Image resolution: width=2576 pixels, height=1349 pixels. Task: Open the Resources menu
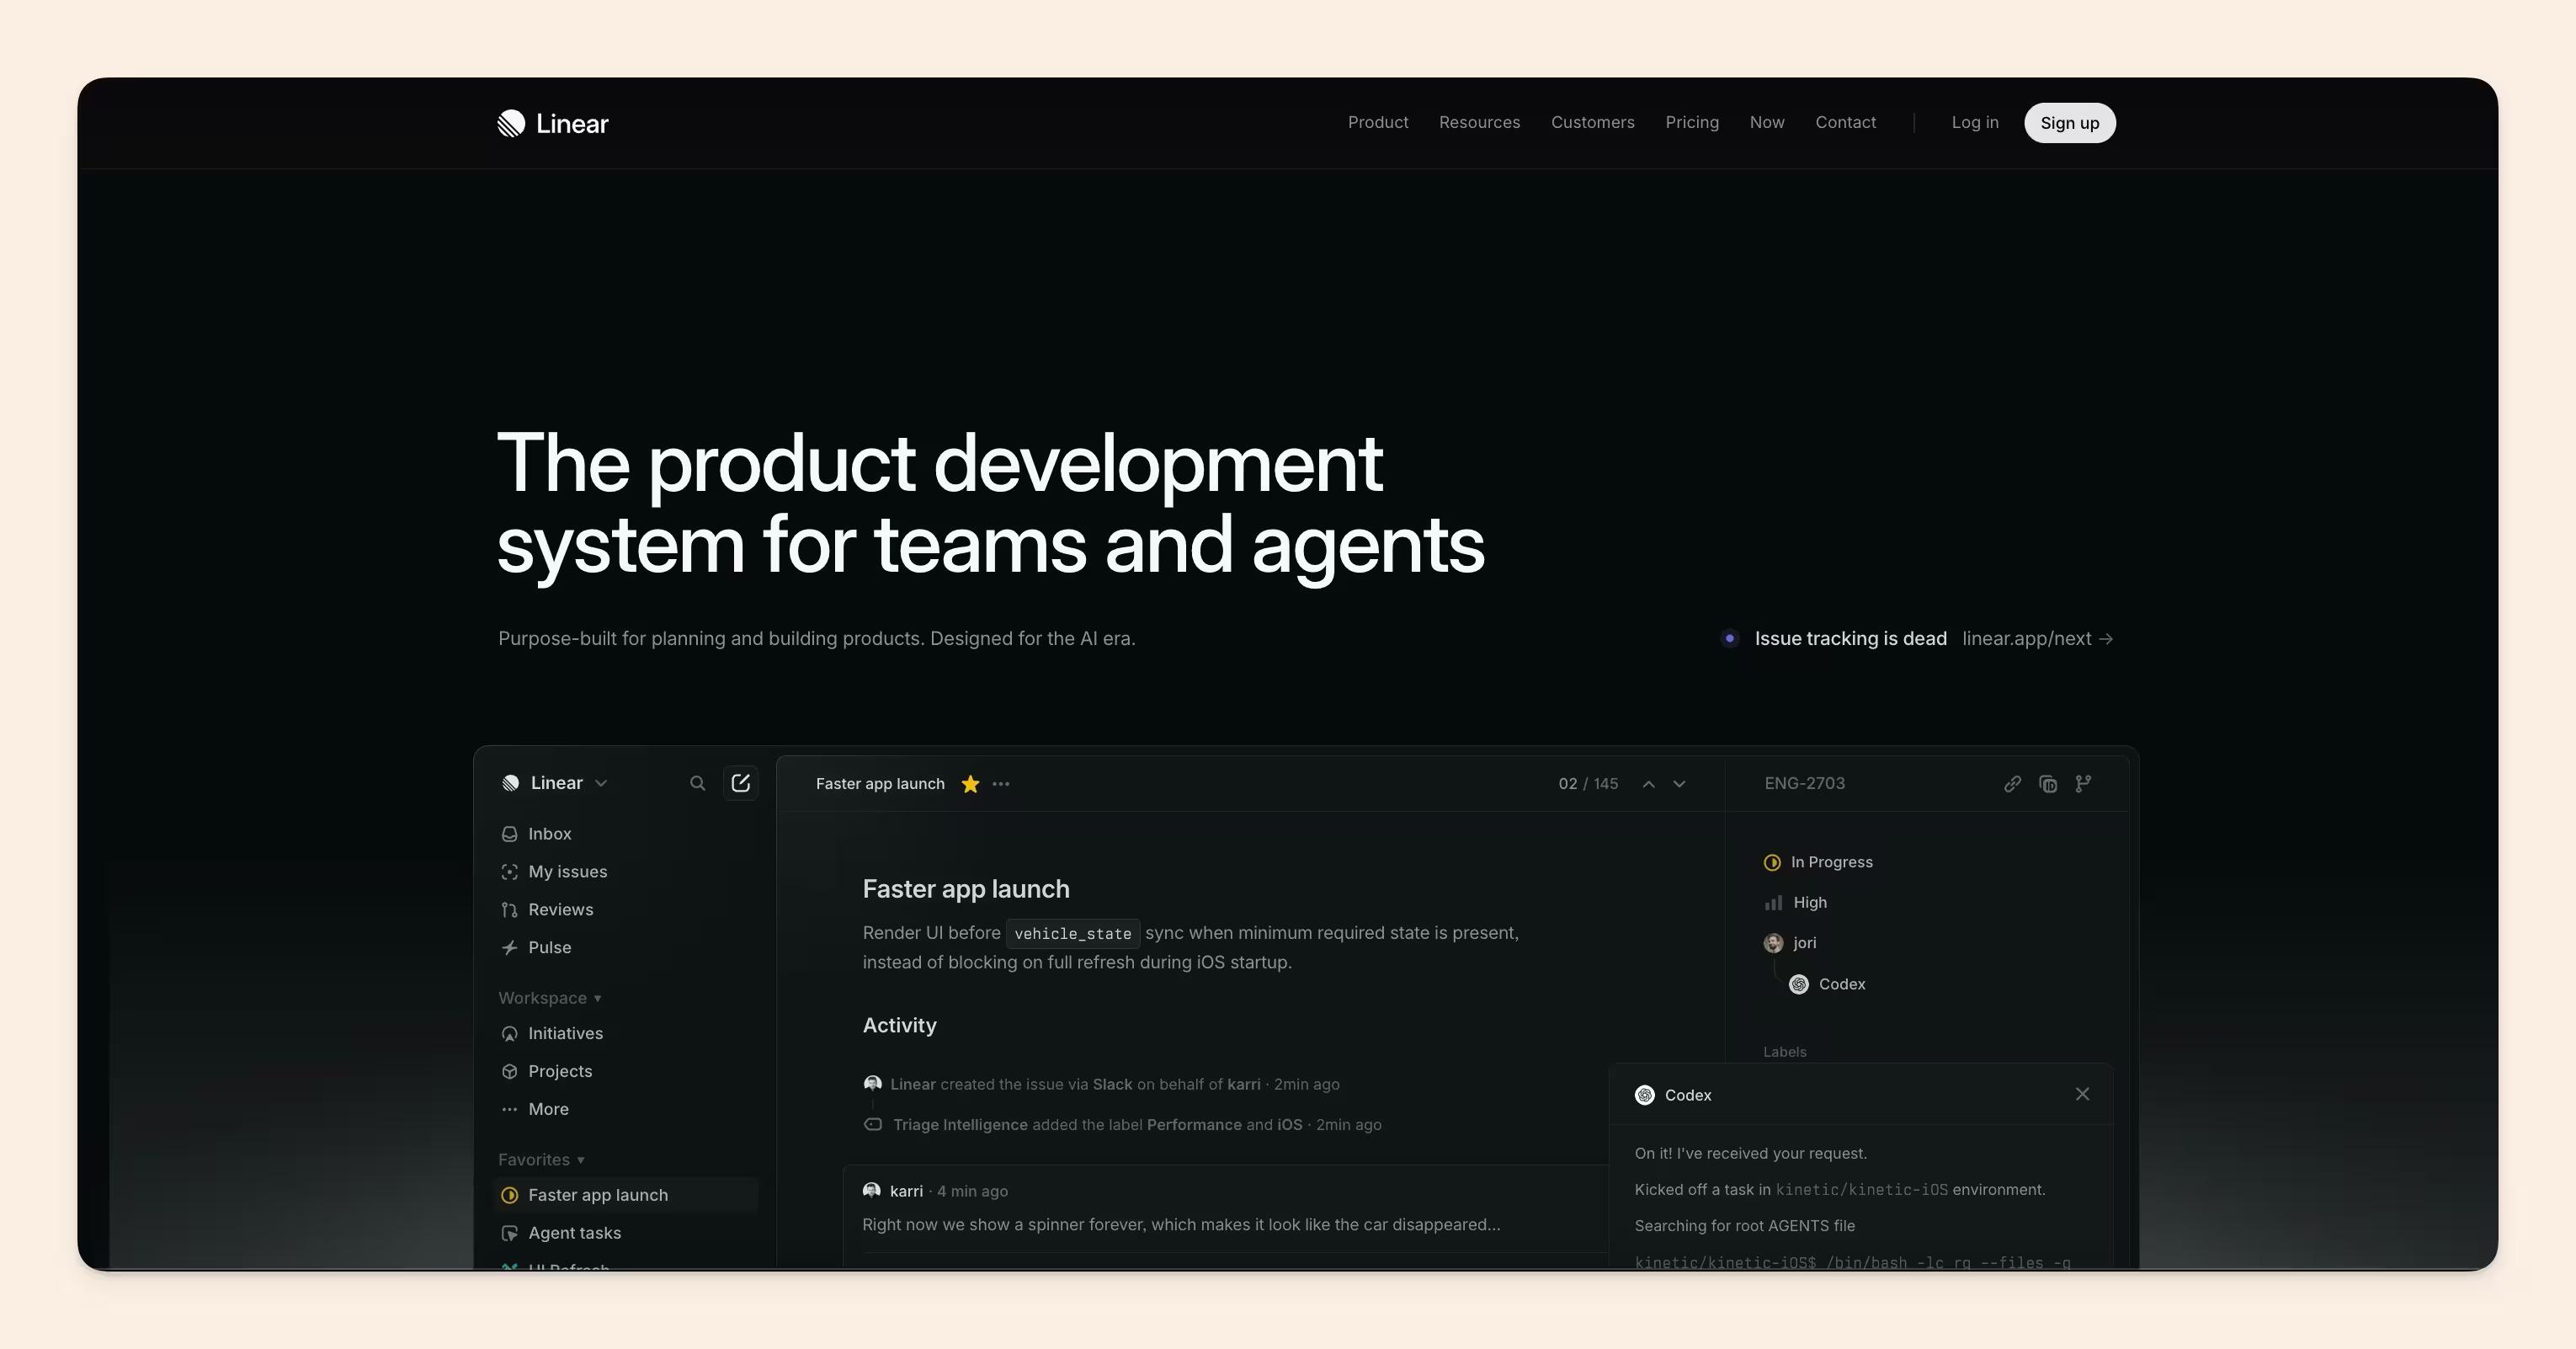point(1479,122)
